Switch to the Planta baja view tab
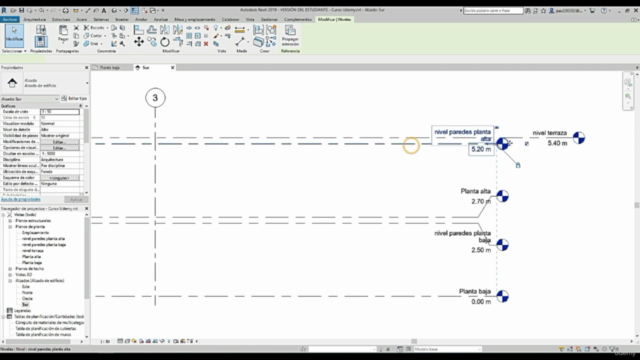This screenshot has width=640, height=360. click(x=110, y=68)
